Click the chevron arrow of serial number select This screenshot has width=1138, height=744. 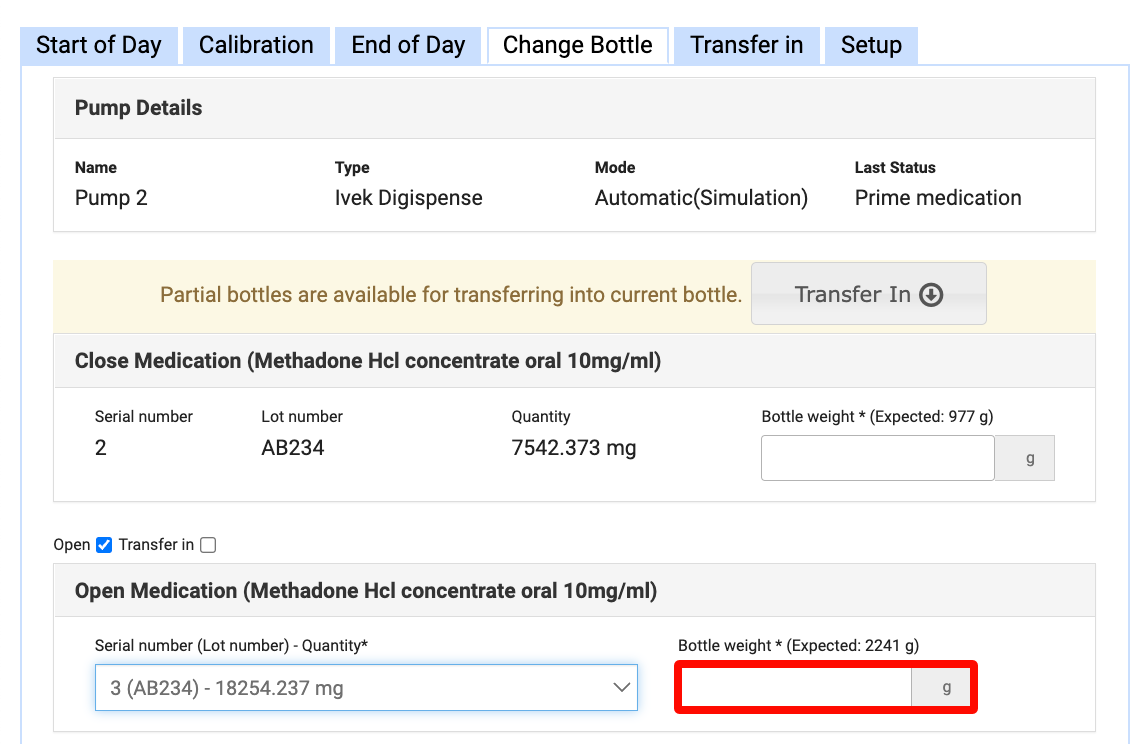[621, 688]
